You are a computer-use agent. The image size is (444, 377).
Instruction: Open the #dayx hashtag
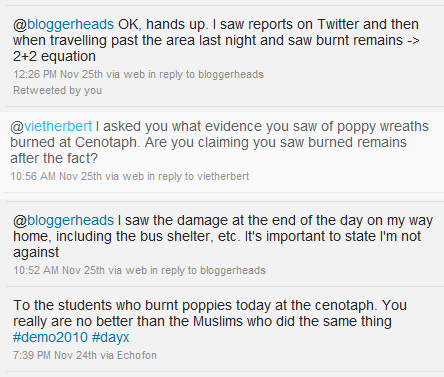coord(110,338)
